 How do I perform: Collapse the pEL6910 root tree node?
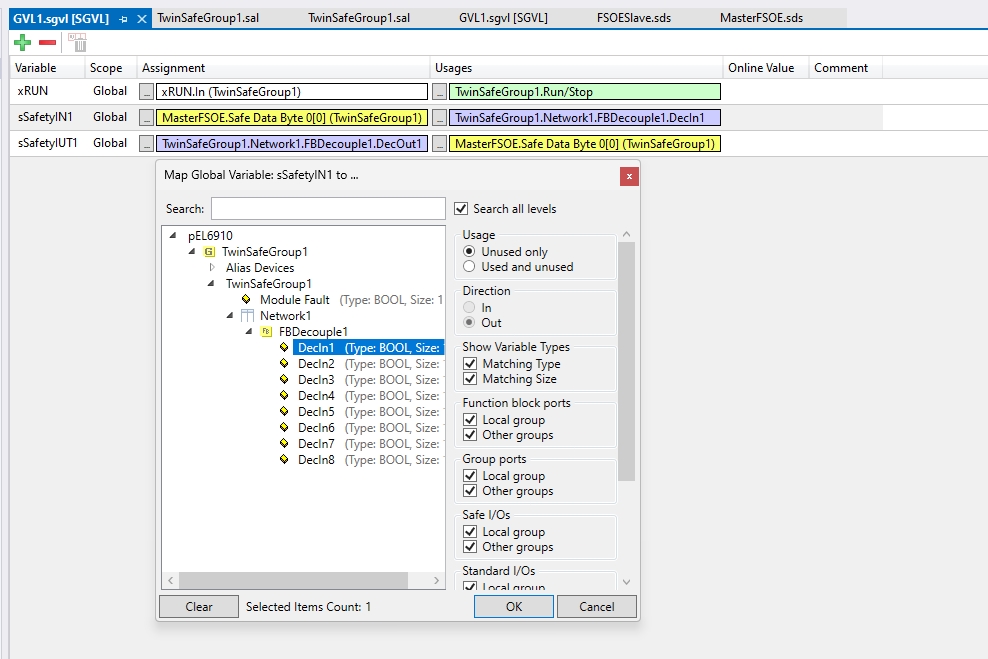174,236
